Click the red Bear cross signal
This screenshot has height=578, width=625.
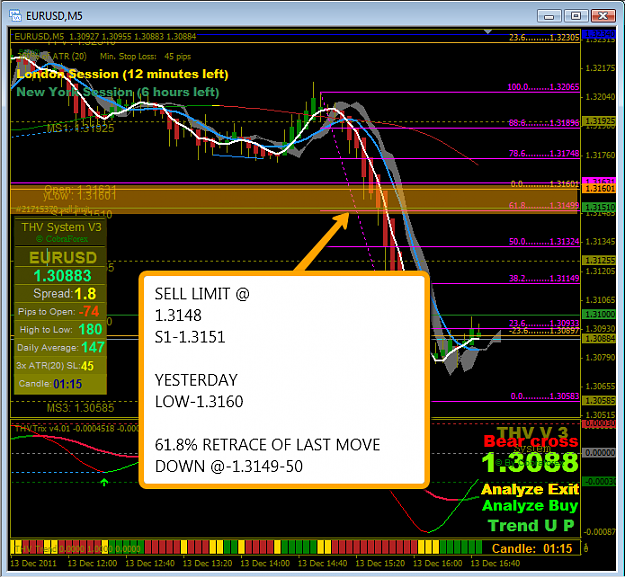(531, 441)
